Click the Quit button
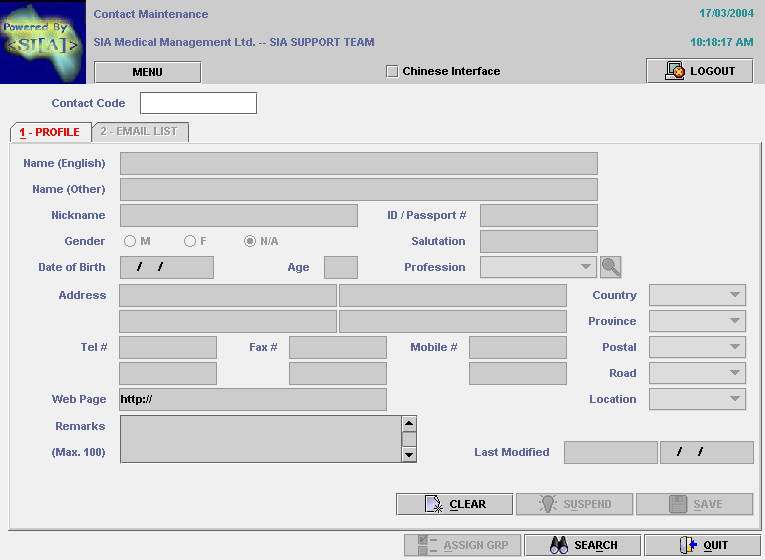 tap(702, 545)
